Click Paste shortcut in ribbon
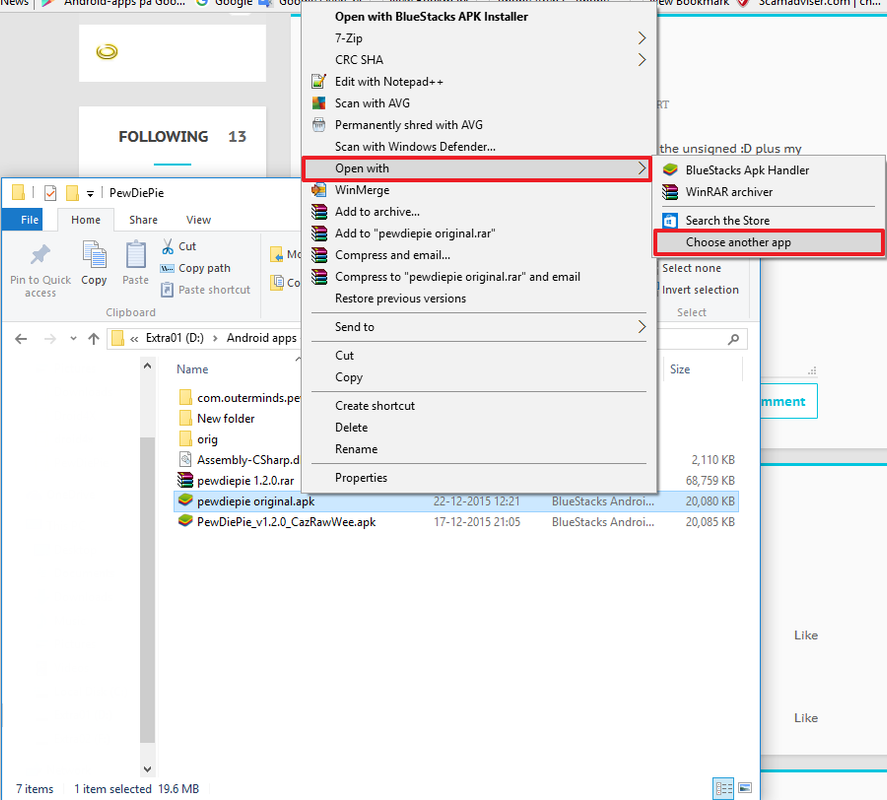The image size is (887, 800). (205, 290)
